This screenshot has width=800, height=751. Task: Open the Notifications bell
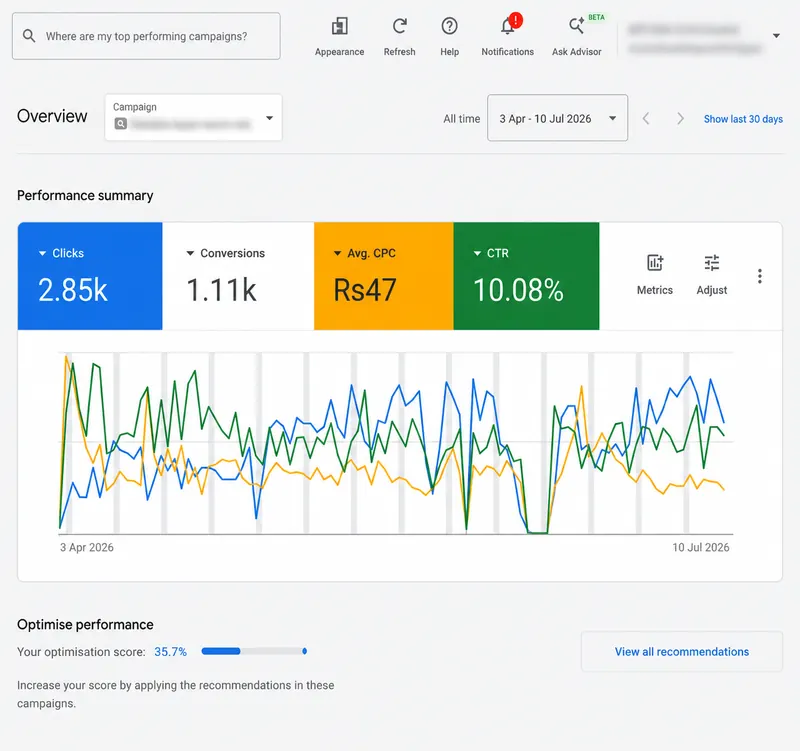point(508,26)
